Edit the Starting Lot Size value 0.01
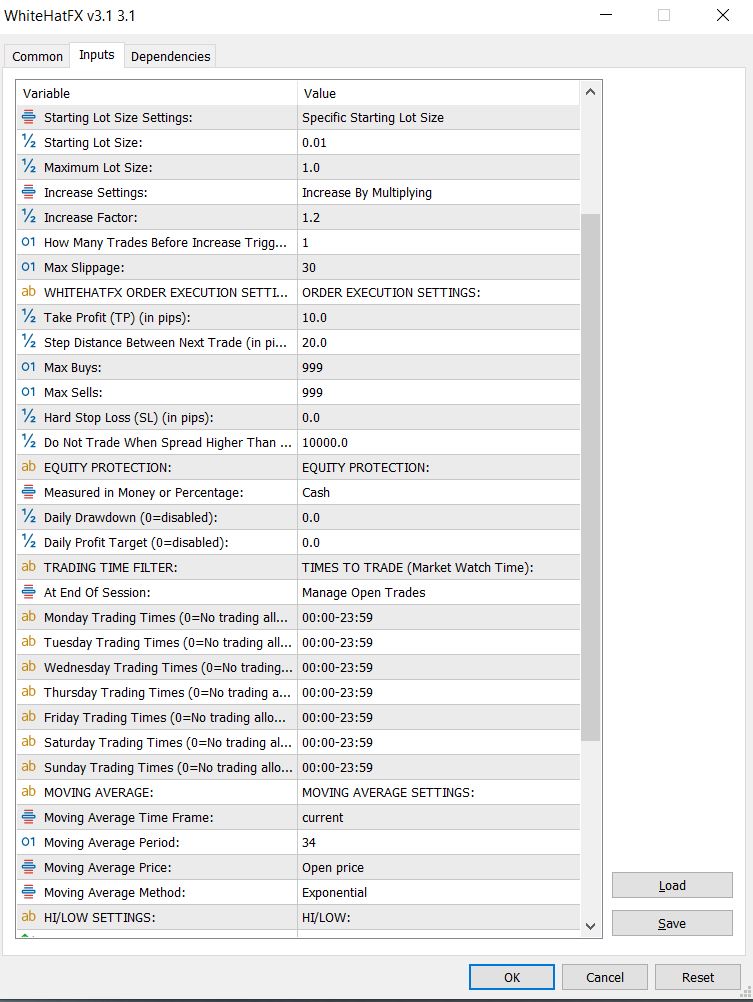The image size is (753, 1002). [x=439, y=143]
